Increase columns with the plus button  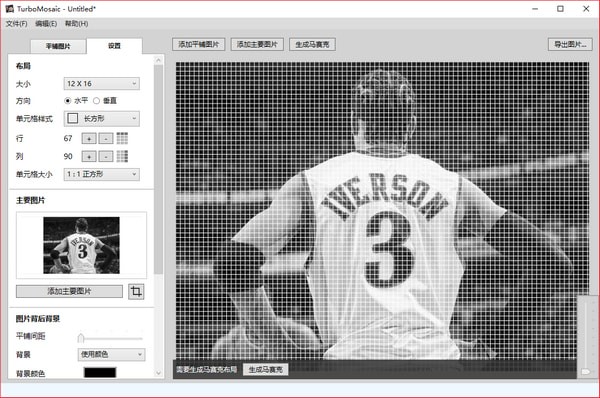89,156
